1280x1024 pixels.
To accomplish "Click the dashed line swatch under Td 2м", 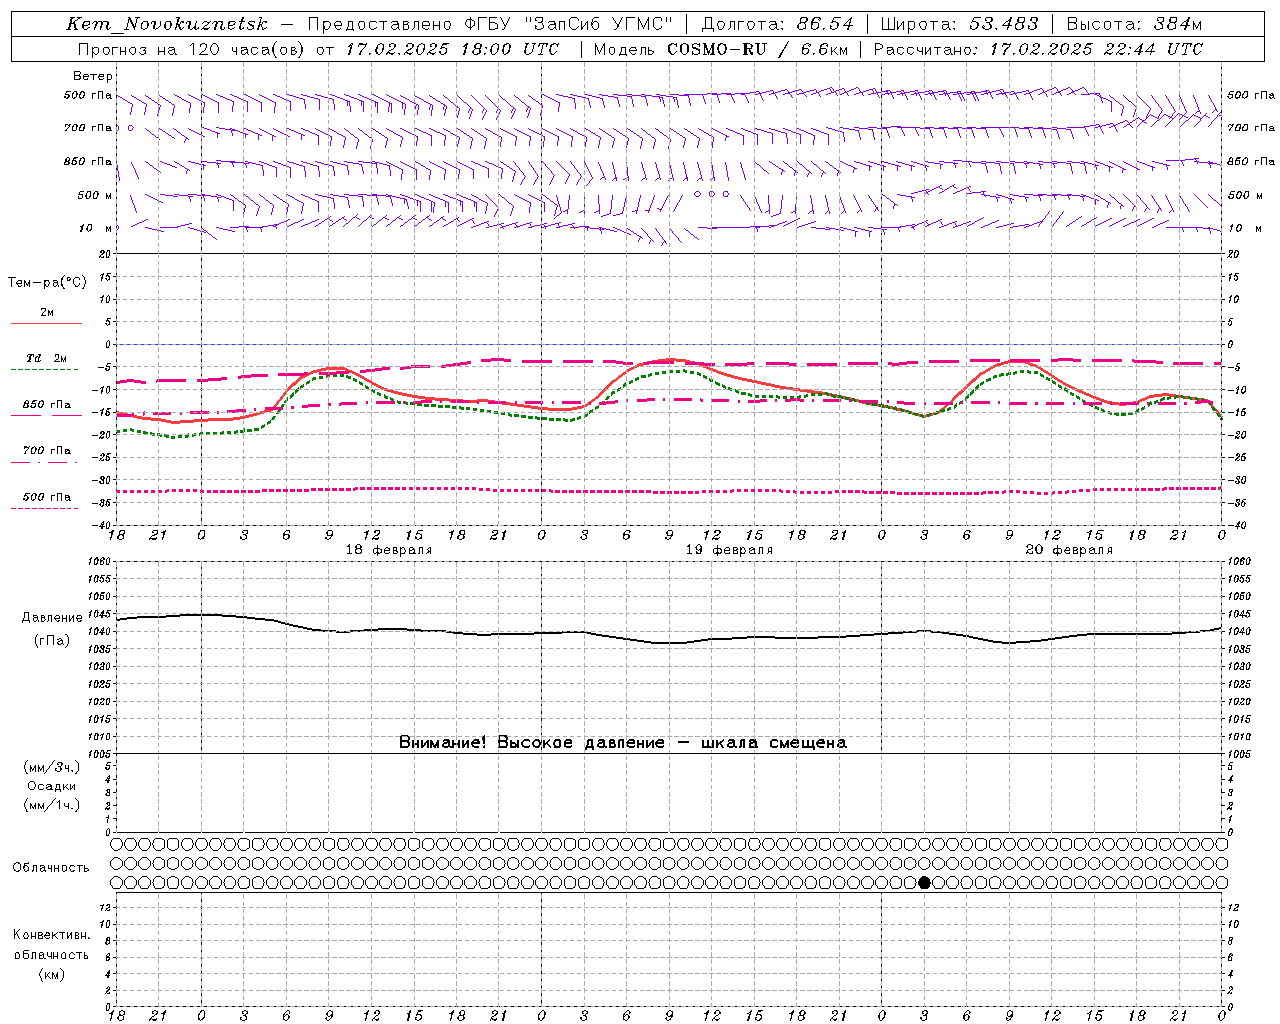I will [44, 370].
